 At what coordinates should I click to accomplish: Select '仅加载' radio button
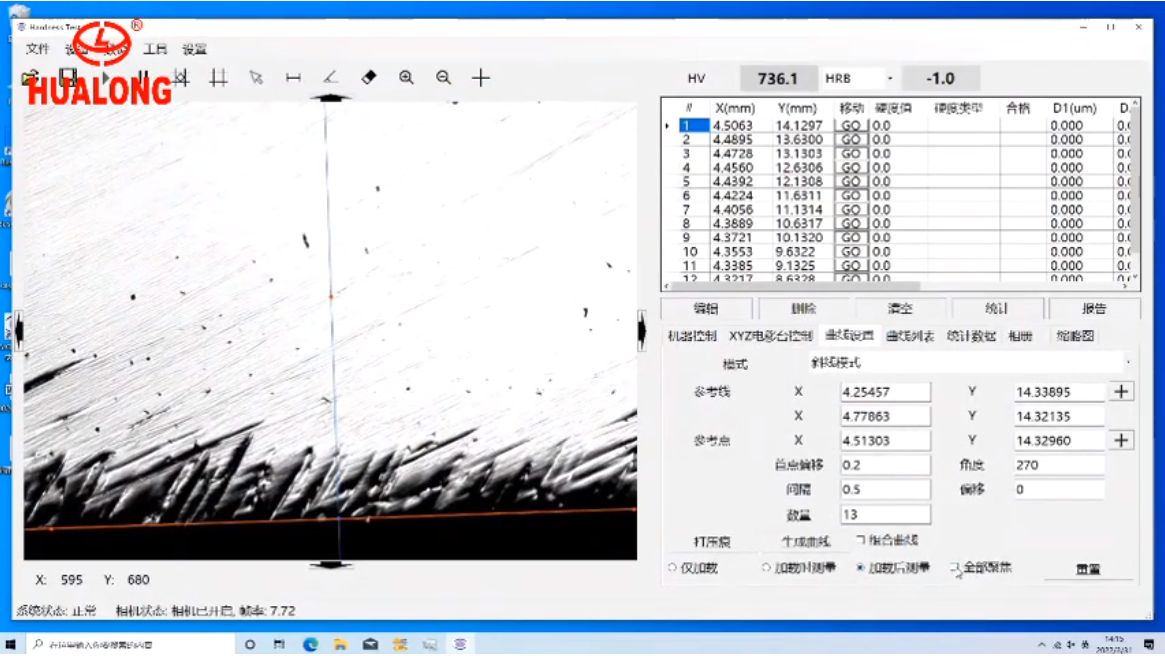[672, 568]
